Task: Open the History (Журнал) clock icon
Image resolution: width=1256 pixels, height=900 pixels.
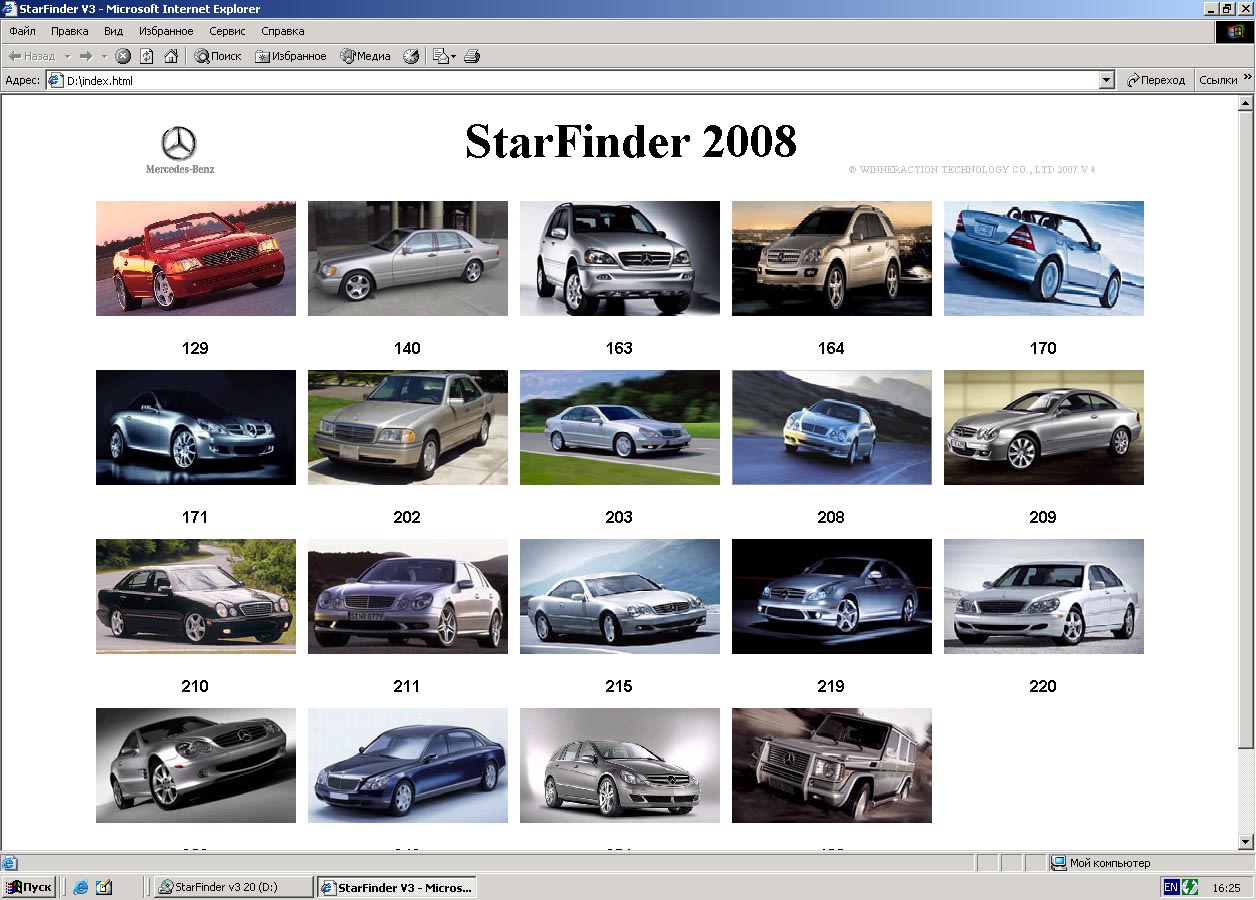Action: pos(411,56)
